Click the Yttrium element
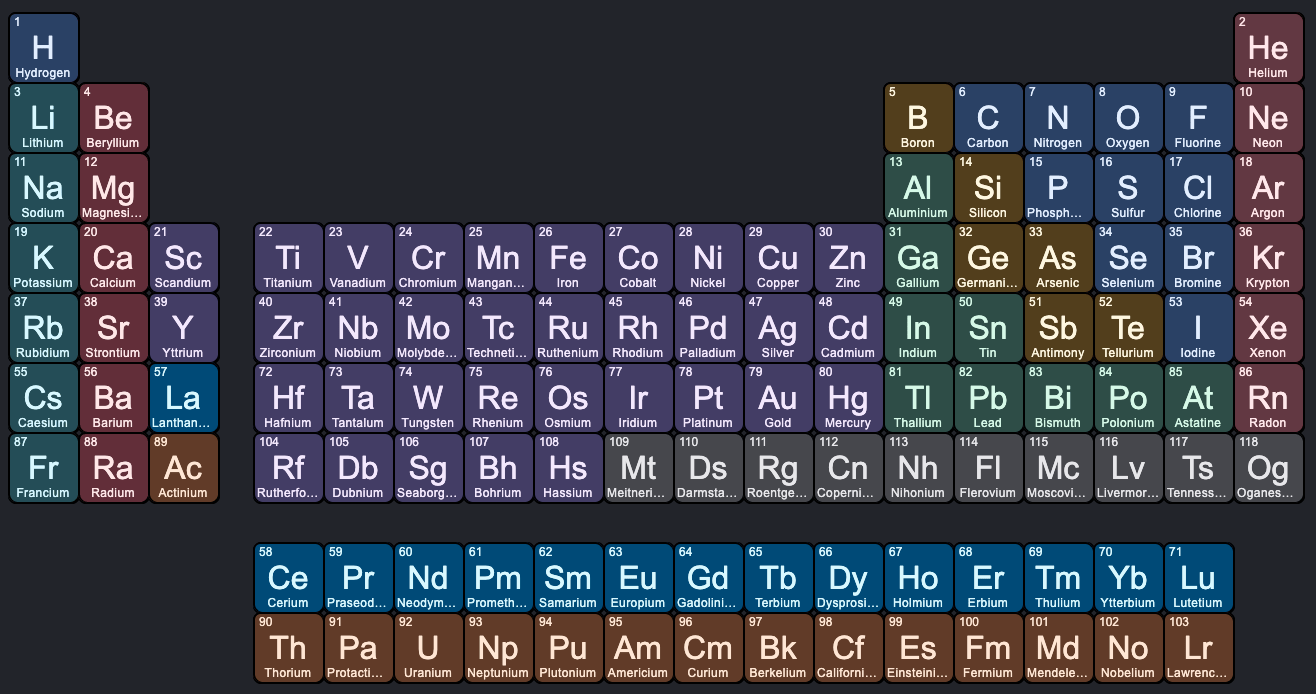1316x694 pixels. click(183, 328)
